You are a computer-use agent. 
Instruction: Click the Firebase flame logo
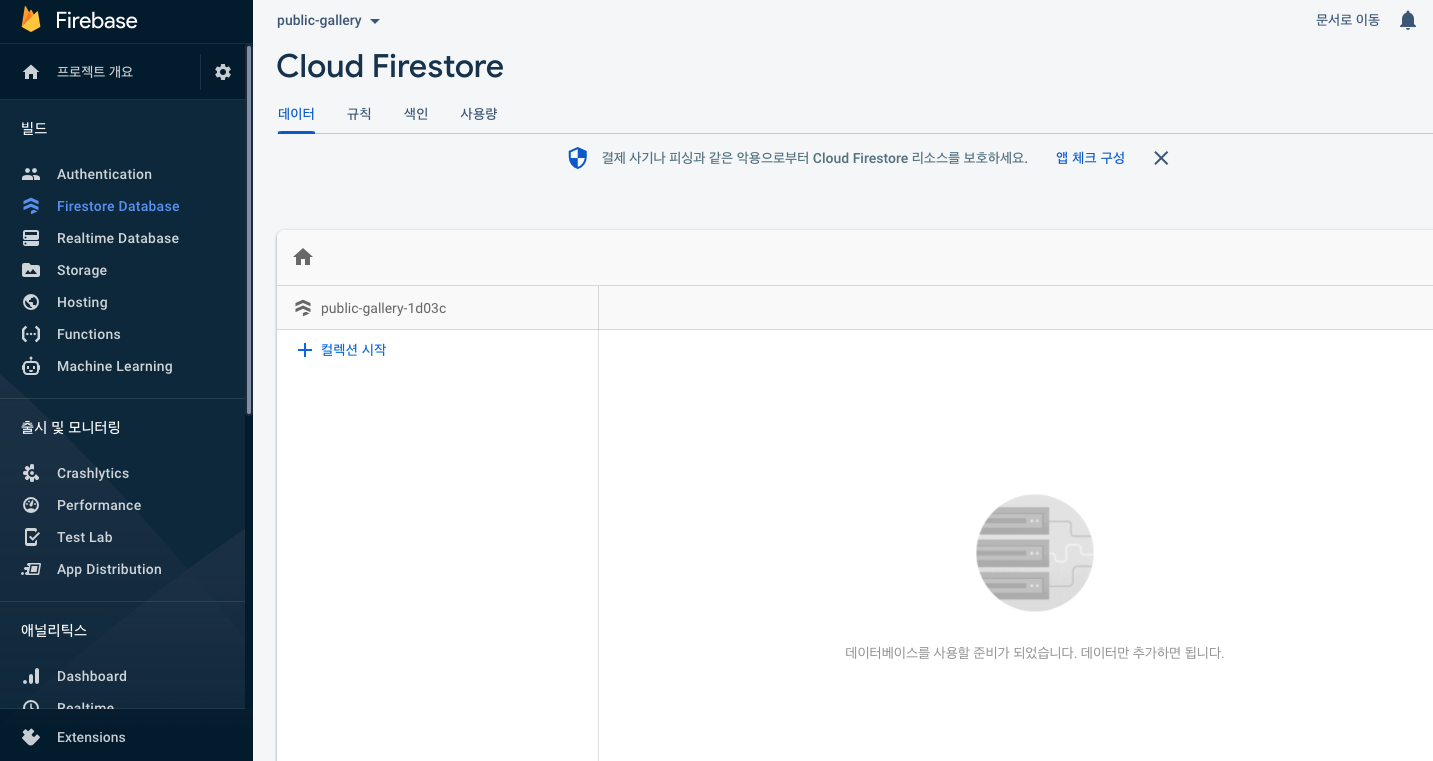(31, 20)
